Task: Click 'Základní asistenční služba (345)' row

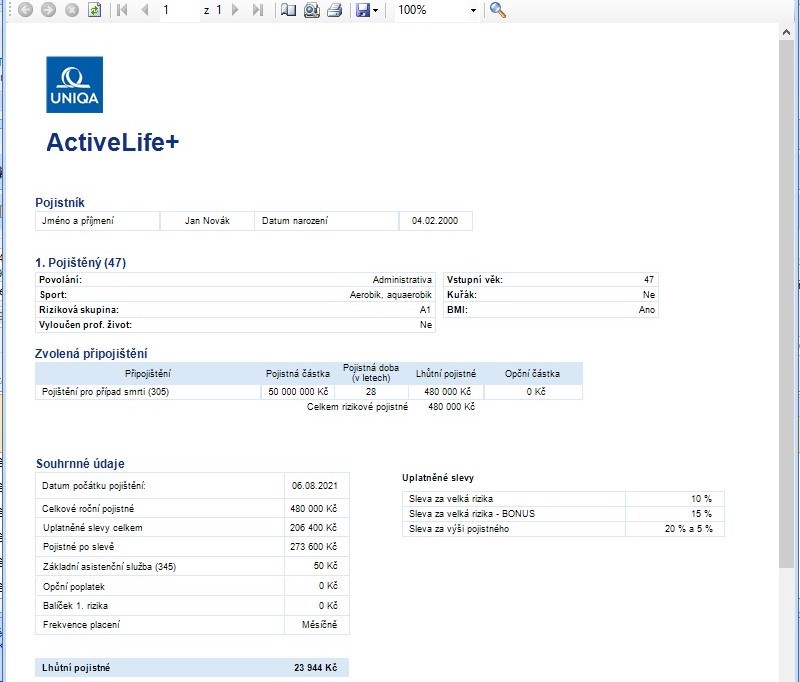Action: (x=192, y=566)
